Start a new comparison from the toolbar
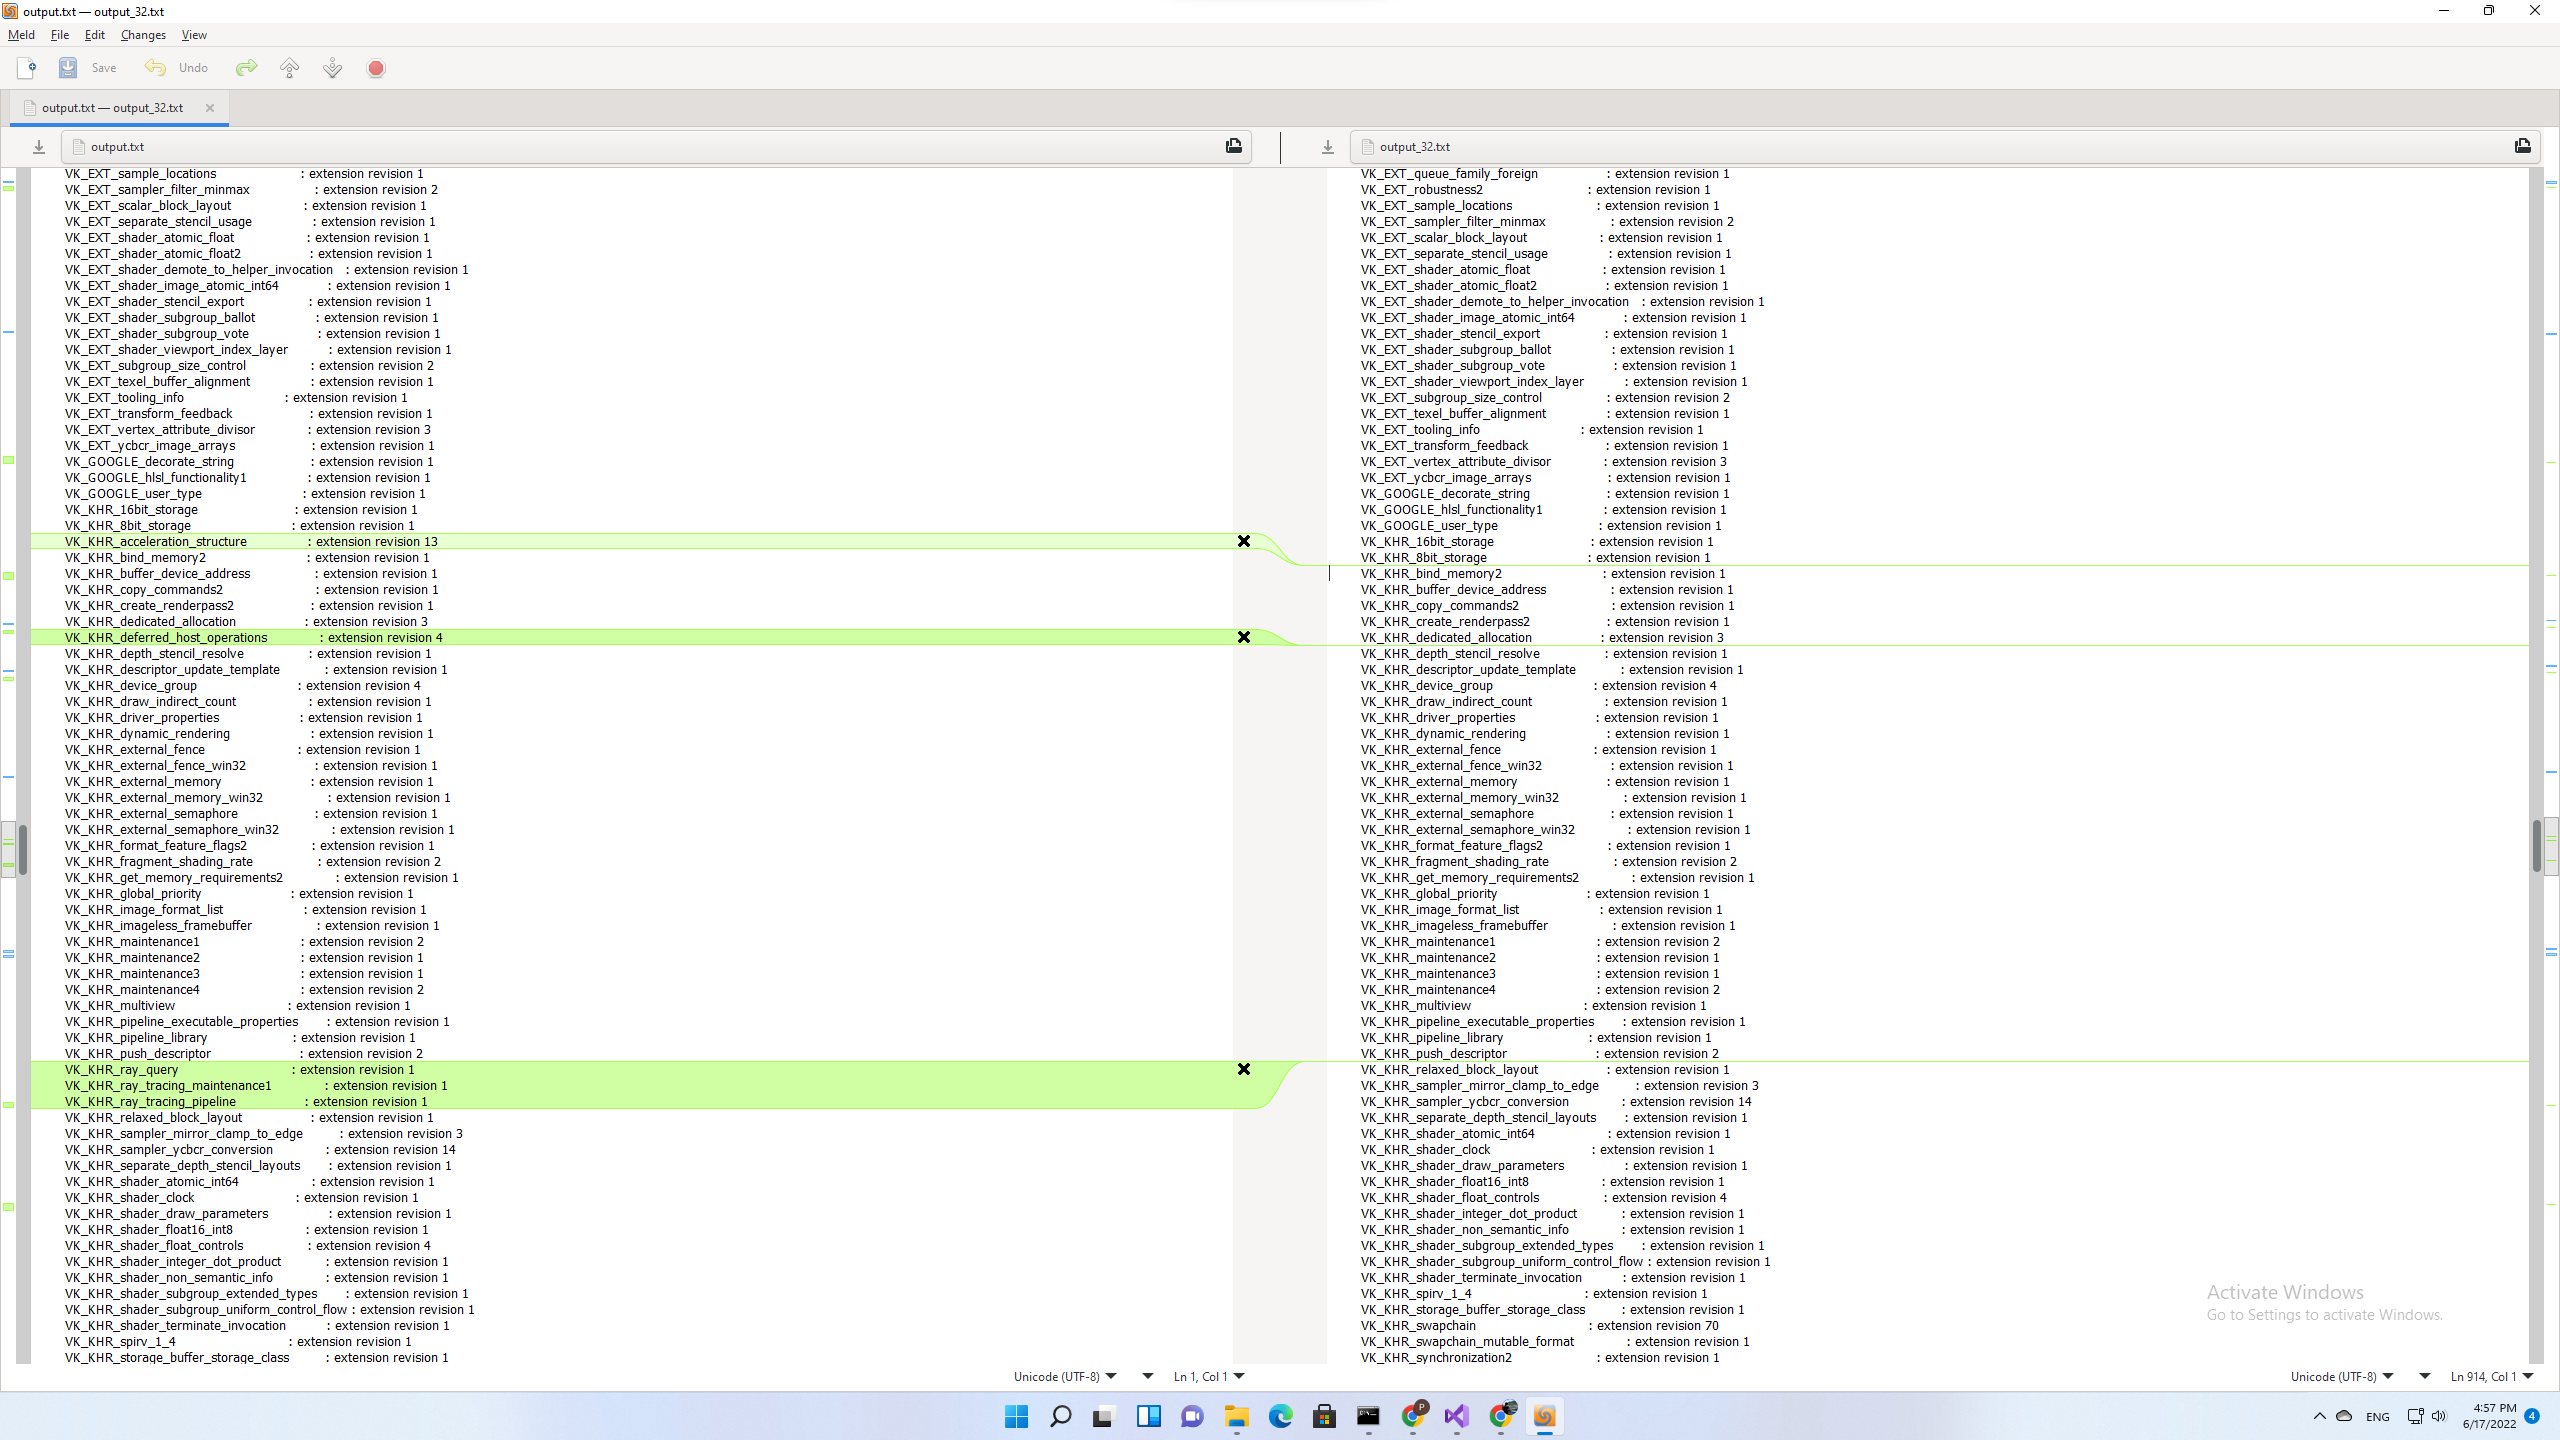The image size is (2560, 1440). pyautogui.click(x=26, y=67)
